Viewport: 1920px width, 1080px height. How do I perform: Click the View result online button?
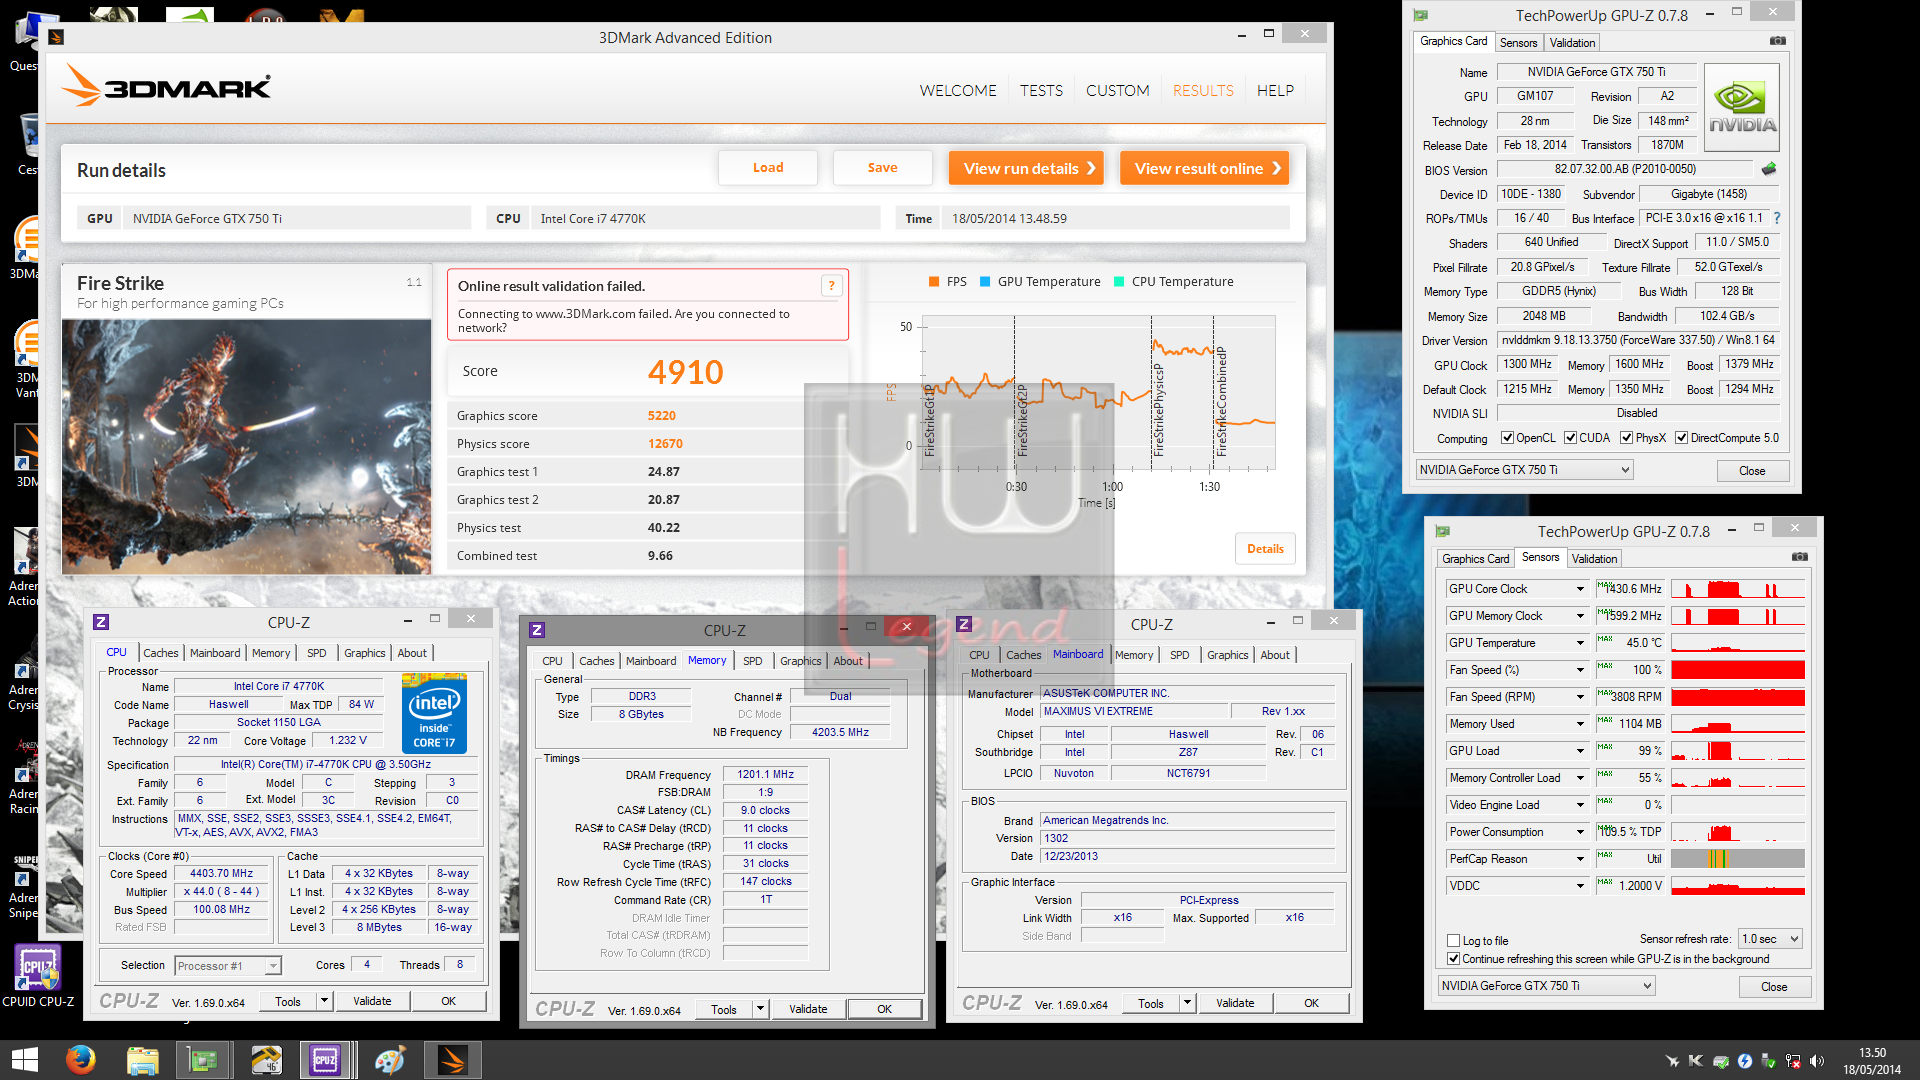[1204, 168]
